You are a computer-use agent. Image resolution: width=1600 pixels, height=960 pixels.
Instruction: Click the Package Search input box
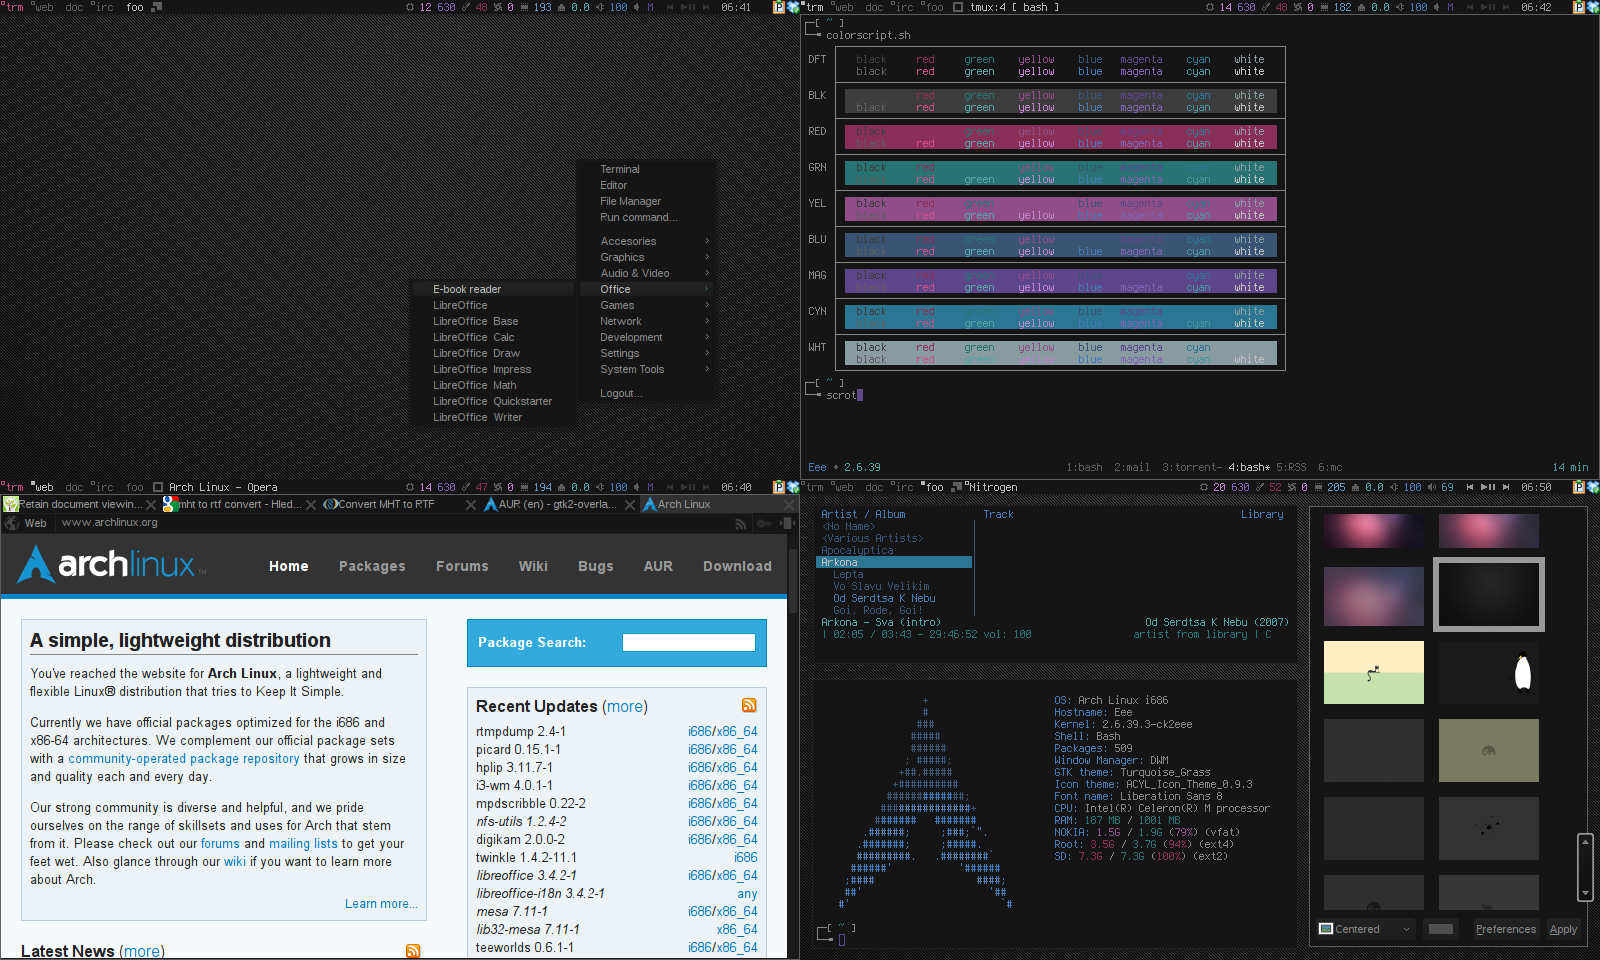pyautogui.click(x=689, y=642)
